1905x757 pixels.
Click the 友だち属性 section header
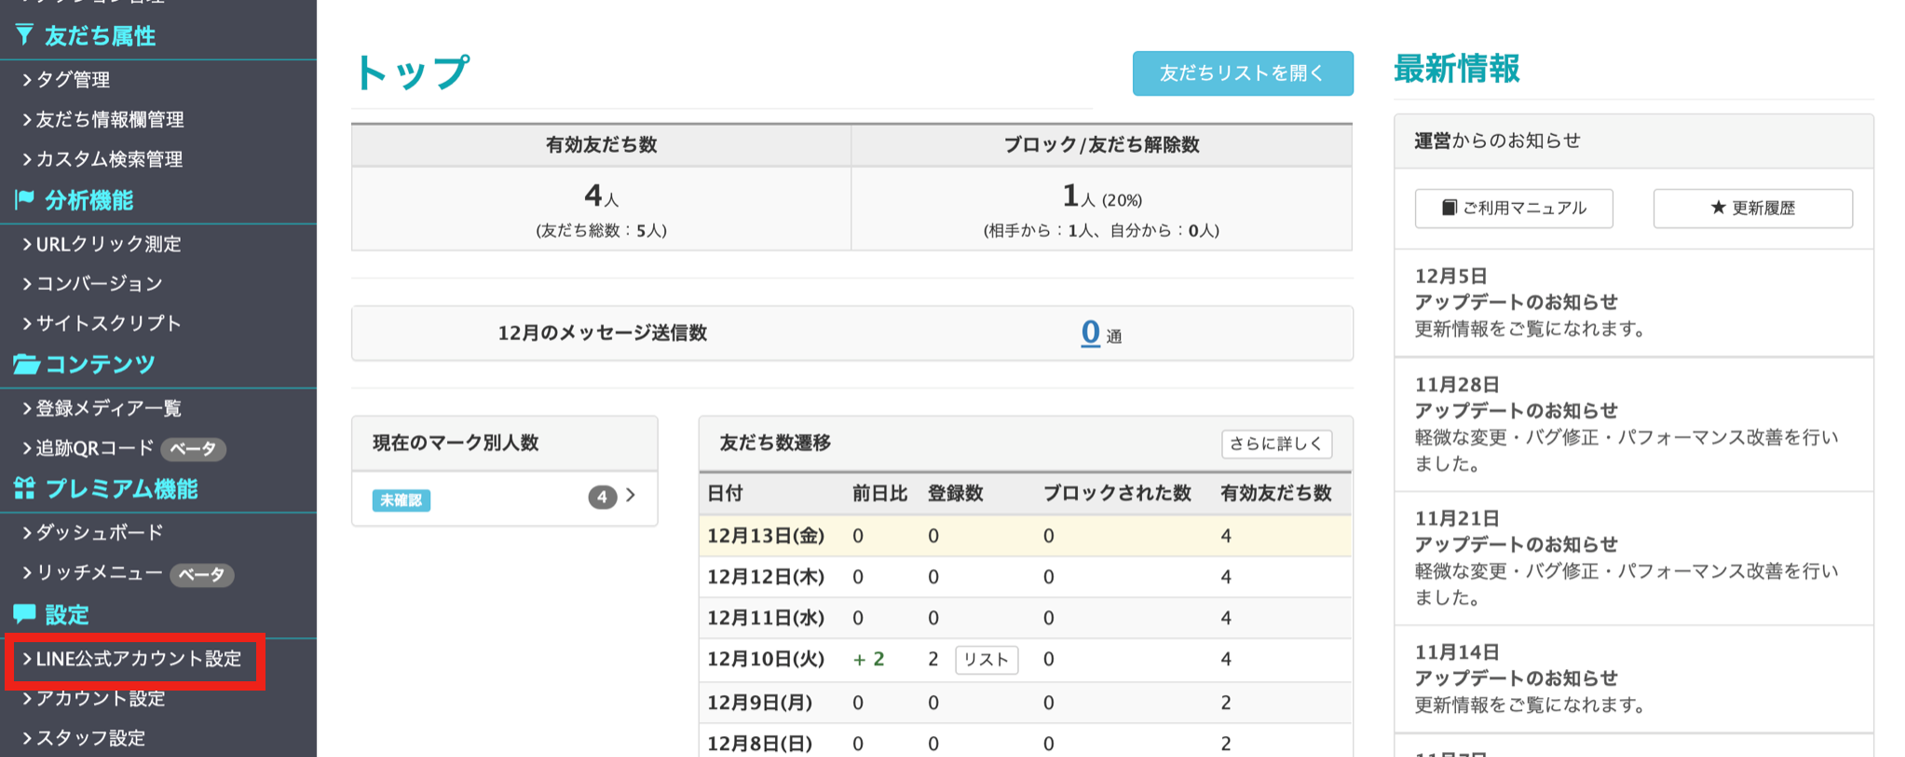[x=100, y=36]
